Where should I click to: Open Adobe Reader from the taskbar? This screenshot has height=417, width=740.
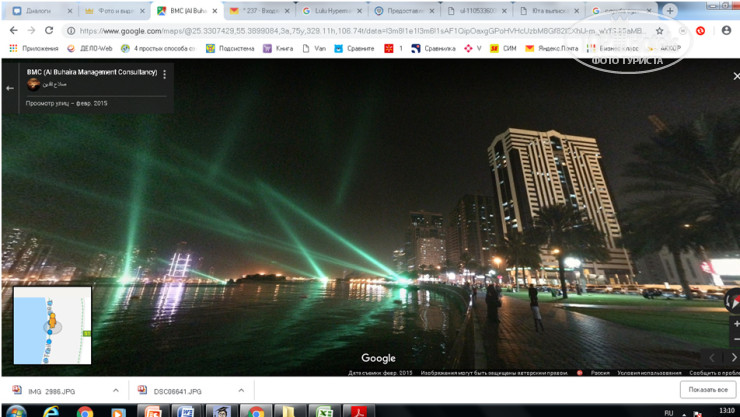click(358, 411)
